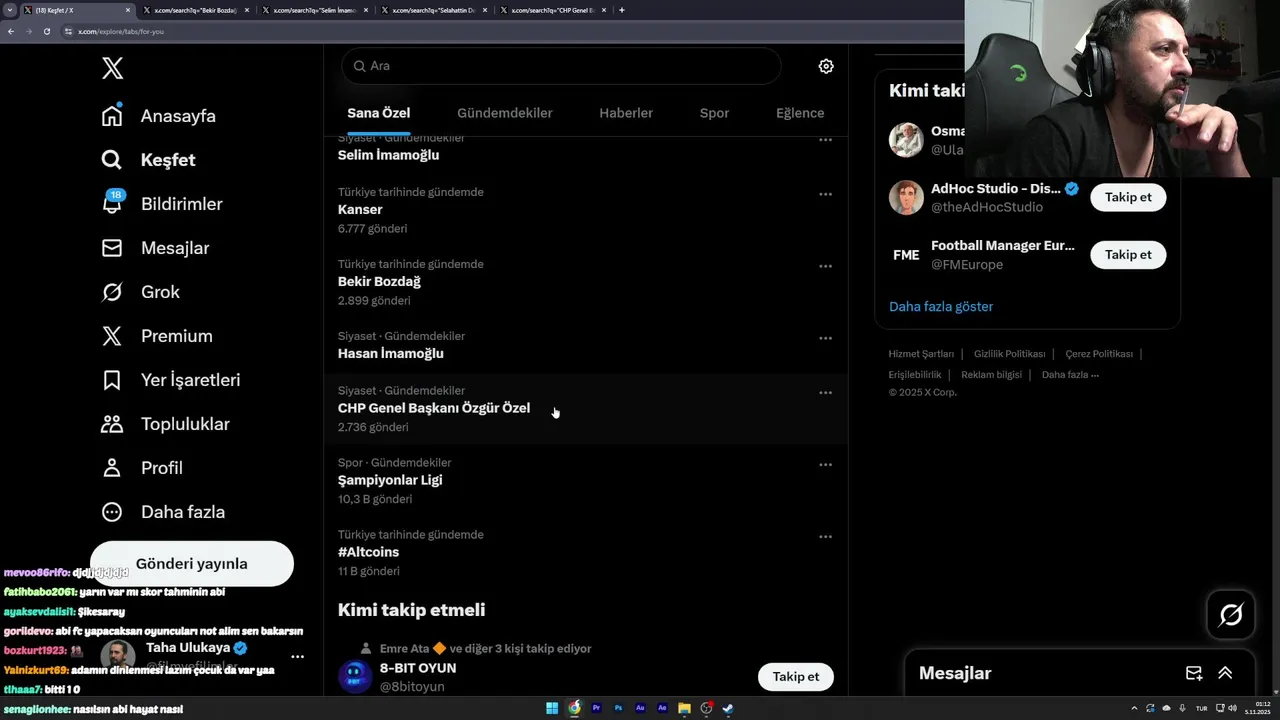Open the Bekir Bozdağ trend
This screenshot has height=720, width=1280.
coord(586,282)
